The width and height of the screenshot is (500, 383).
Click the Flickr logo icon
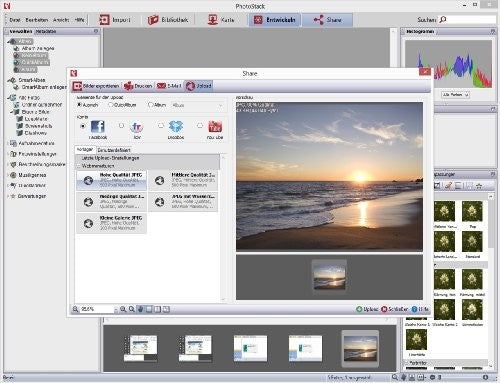coord(137,127)
